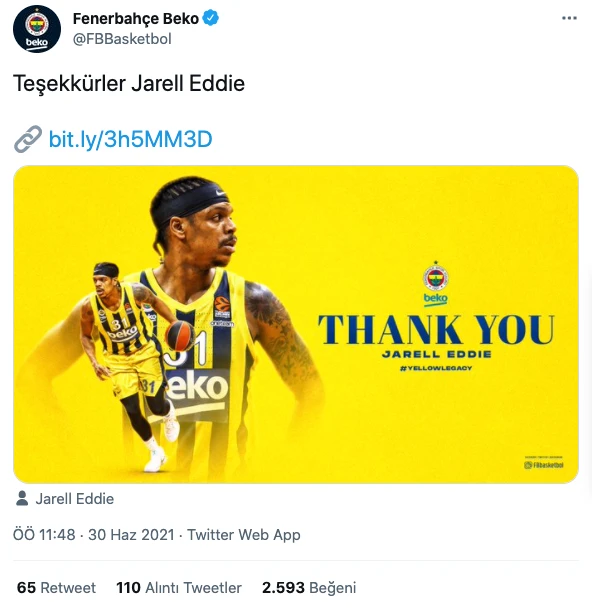Open the Thank You Jarell Eddie image
Image resolution: width=592 pixels, height=611 pixels.
[296, 324]
